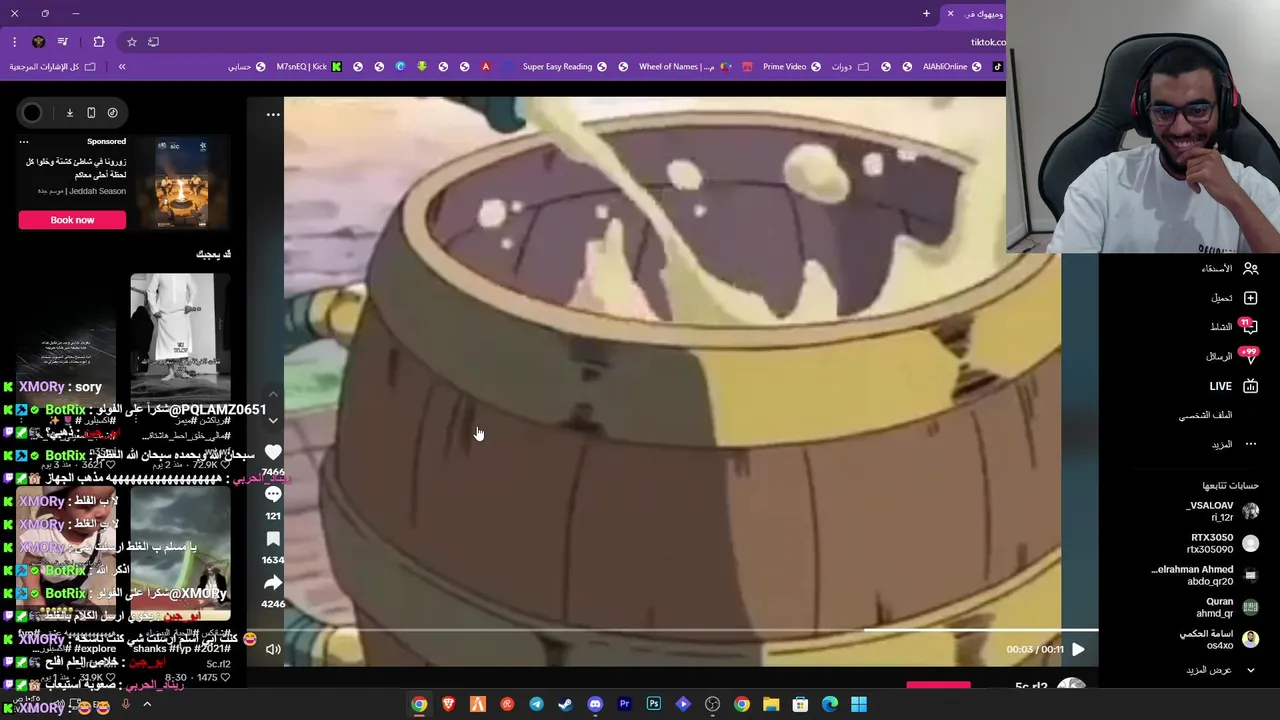Open all bookmarks folder
The image size is (1280, 720).
(x=53, y=67)
